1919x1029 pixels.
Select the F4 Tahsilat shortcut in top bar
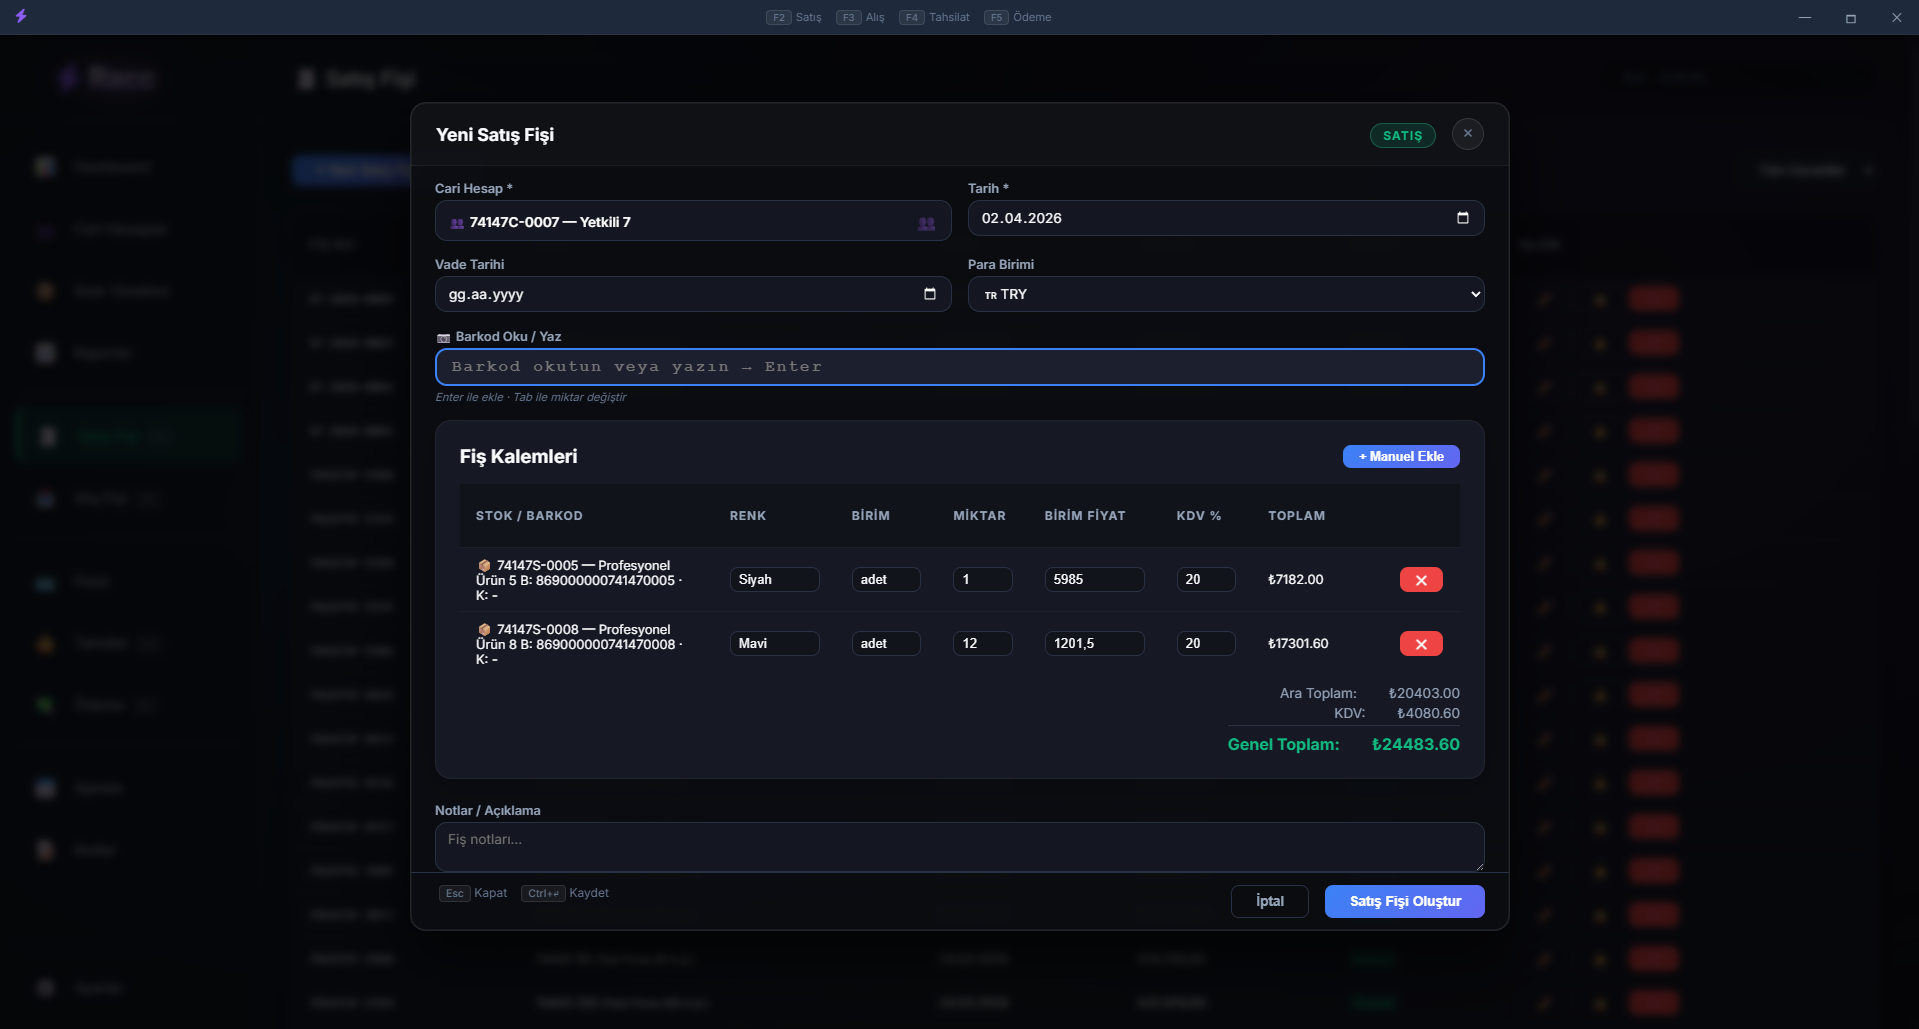(934, 17)
